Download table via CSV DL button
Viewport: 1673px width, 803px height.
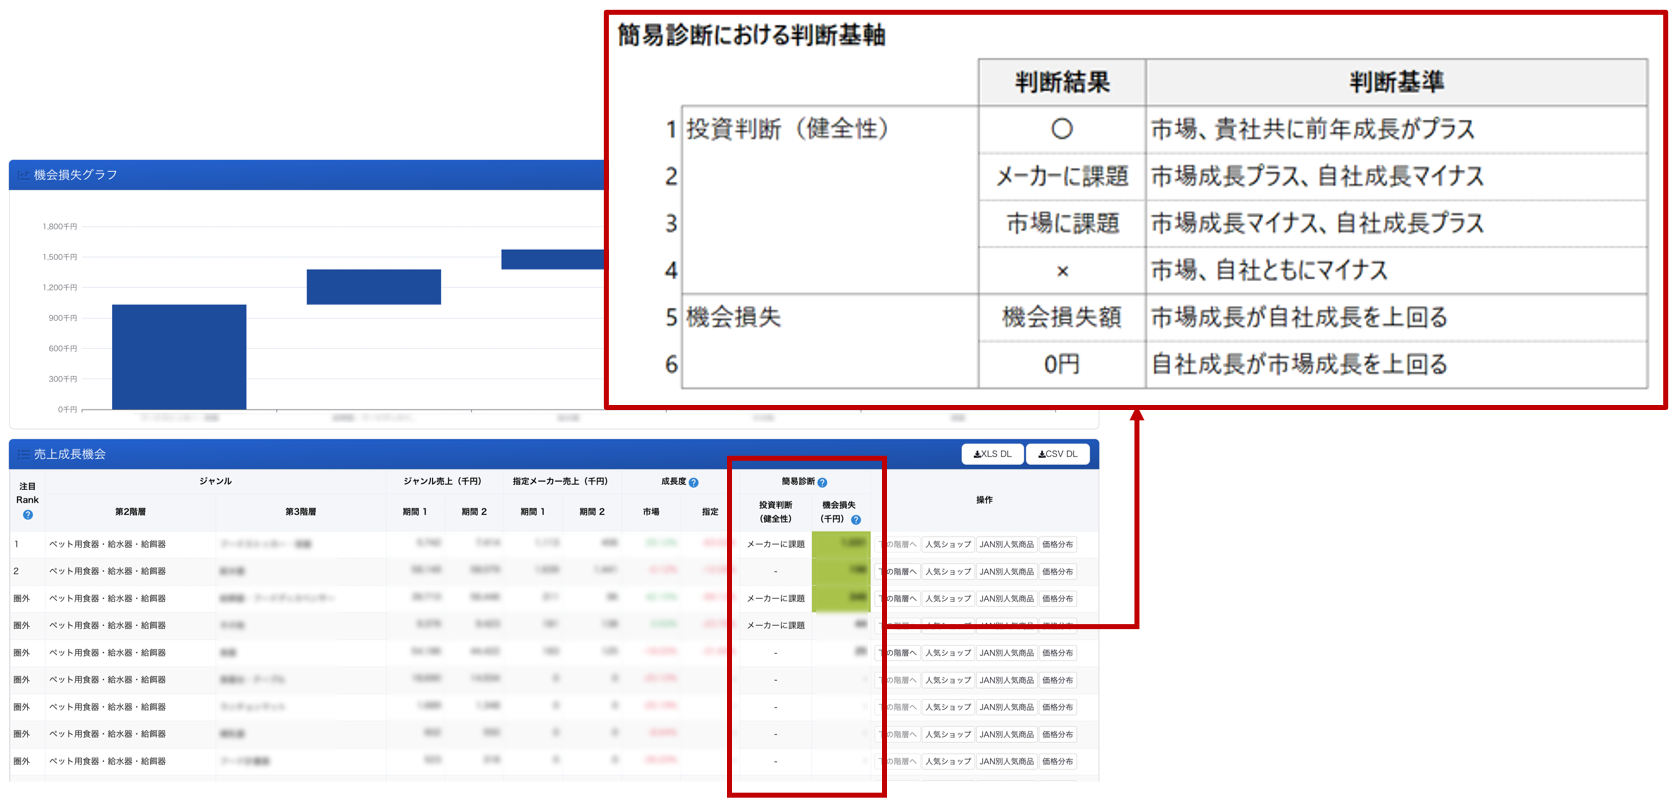(1058, 454)
